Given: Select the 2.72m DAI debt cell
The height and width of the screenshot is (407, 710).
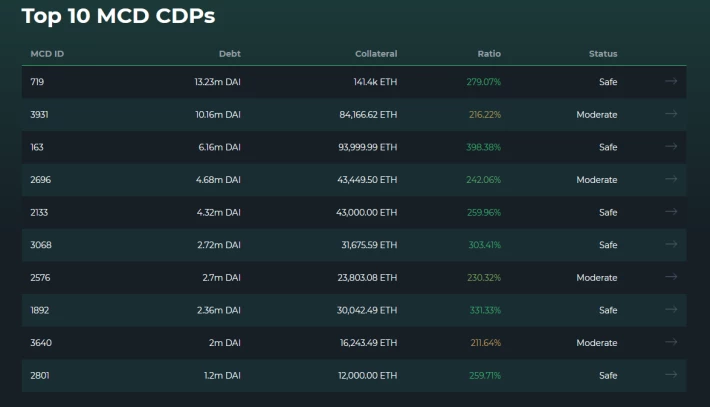Looking at the screenshot, I should click(219, 245).
